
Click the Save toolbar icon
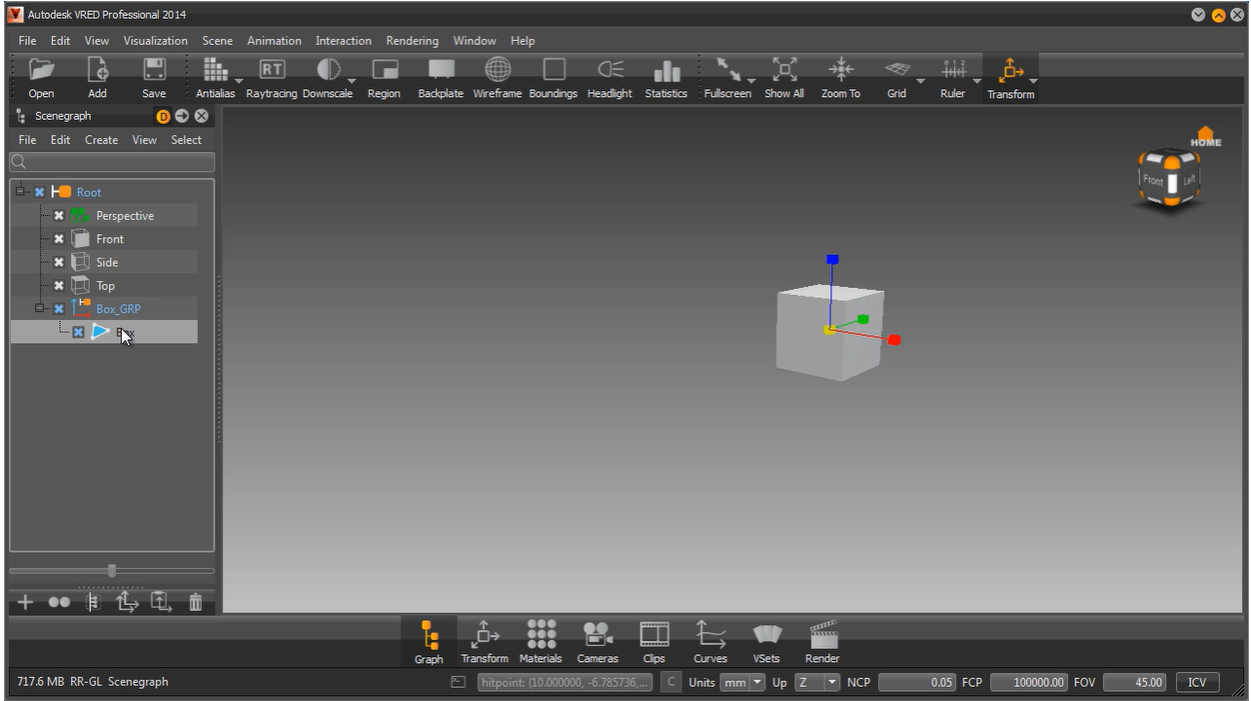click(154, 70)
